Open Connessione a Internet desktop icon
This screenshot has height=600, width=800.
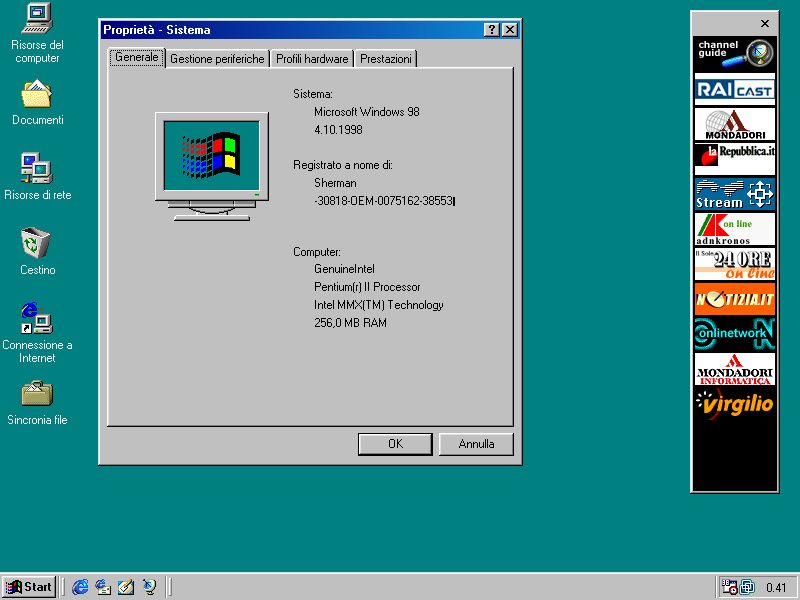(37, 320)
